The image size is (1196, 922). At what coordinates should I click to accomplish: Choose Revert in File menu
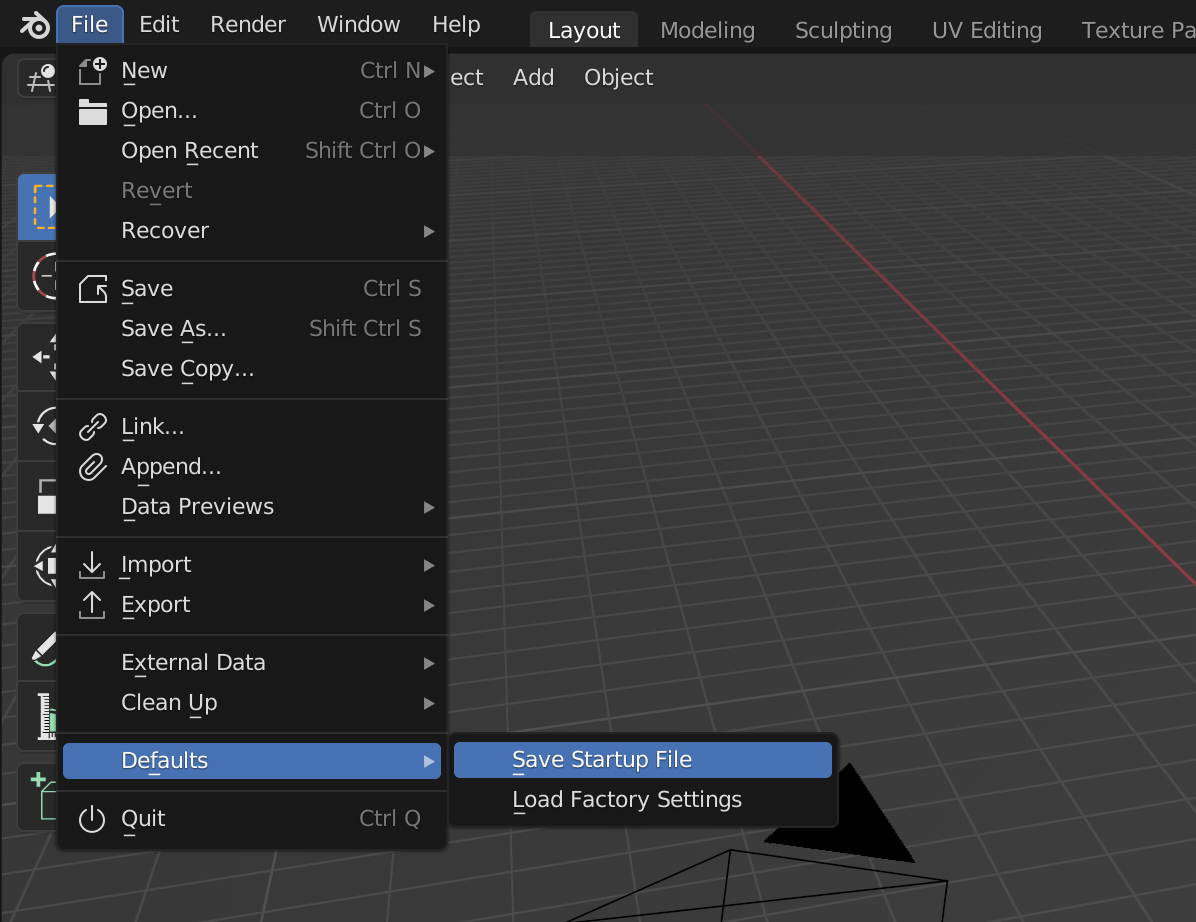coord(252,191)
